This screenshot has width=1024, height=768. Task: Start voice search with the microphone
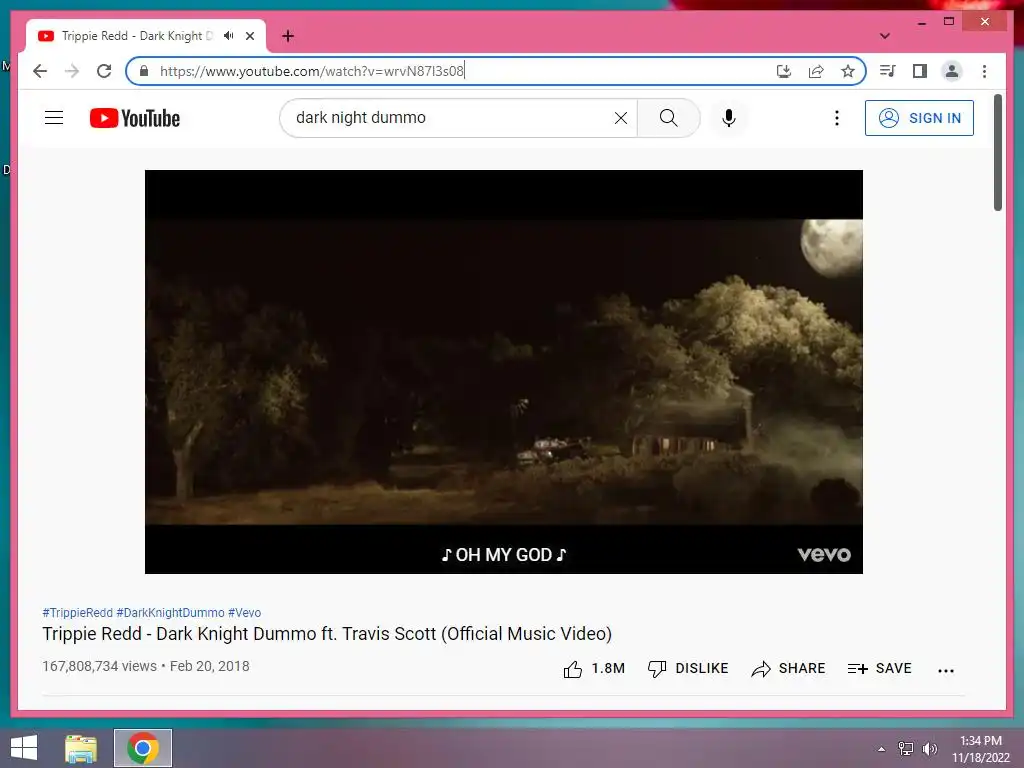point(729,118)
